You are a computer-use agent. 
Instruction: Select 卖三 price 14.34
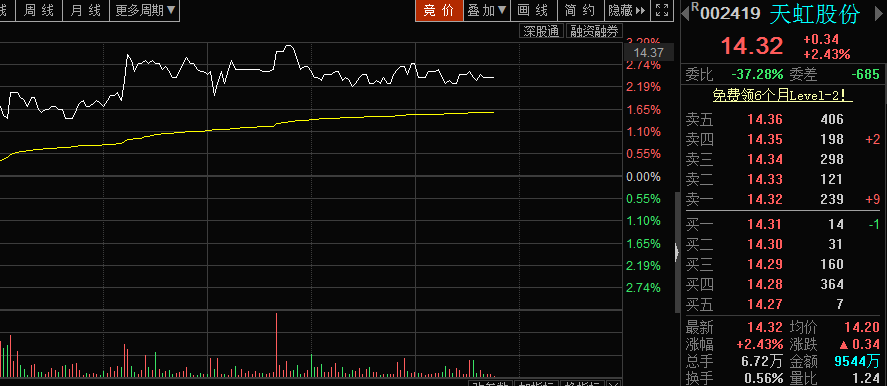[765, 159]
